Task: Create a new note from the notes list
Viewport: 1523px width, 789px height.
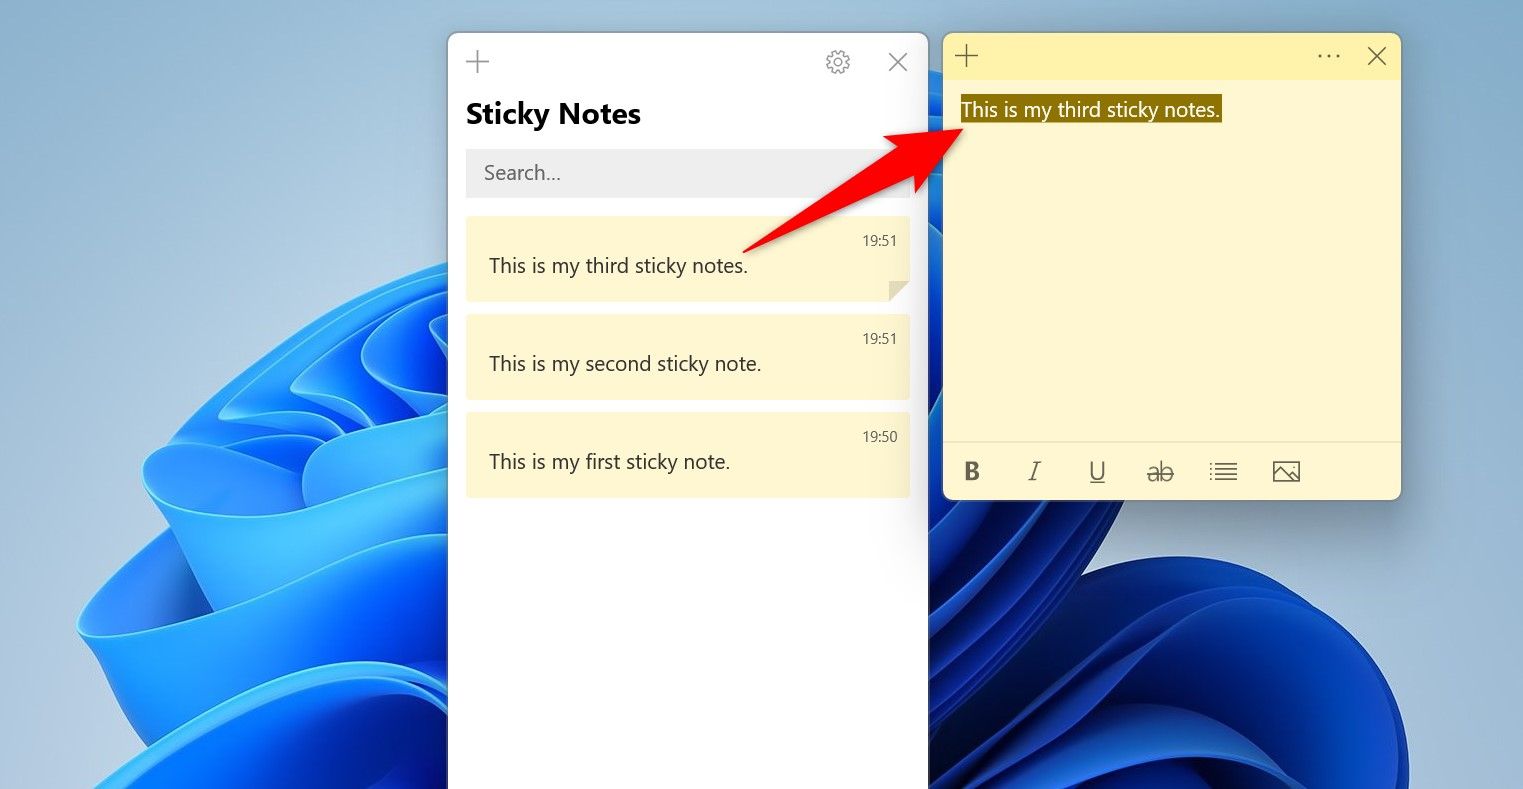Action: tap(477, 61)
